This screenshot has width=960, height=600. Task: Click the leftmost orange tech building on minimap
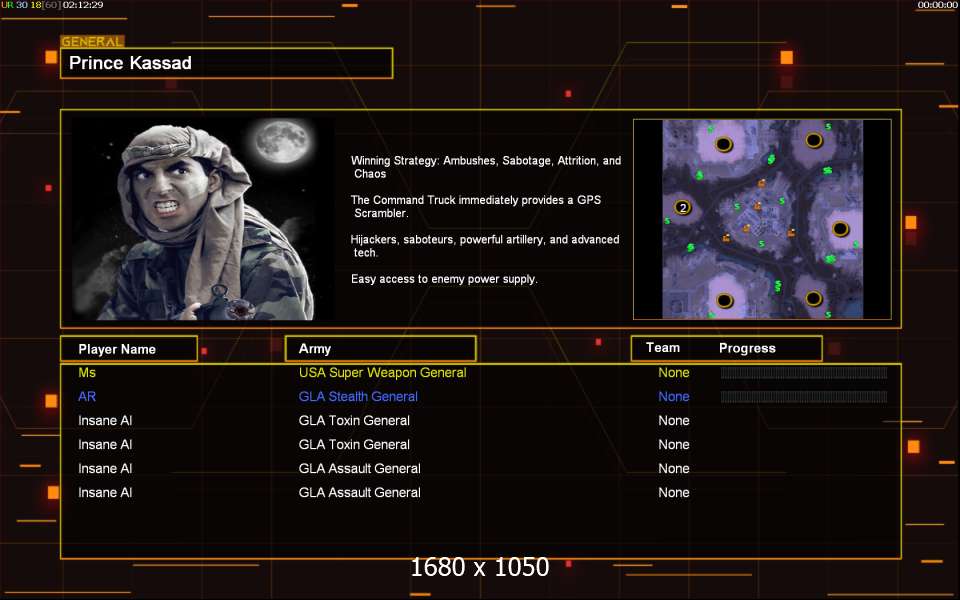click(x=726, y=237)
